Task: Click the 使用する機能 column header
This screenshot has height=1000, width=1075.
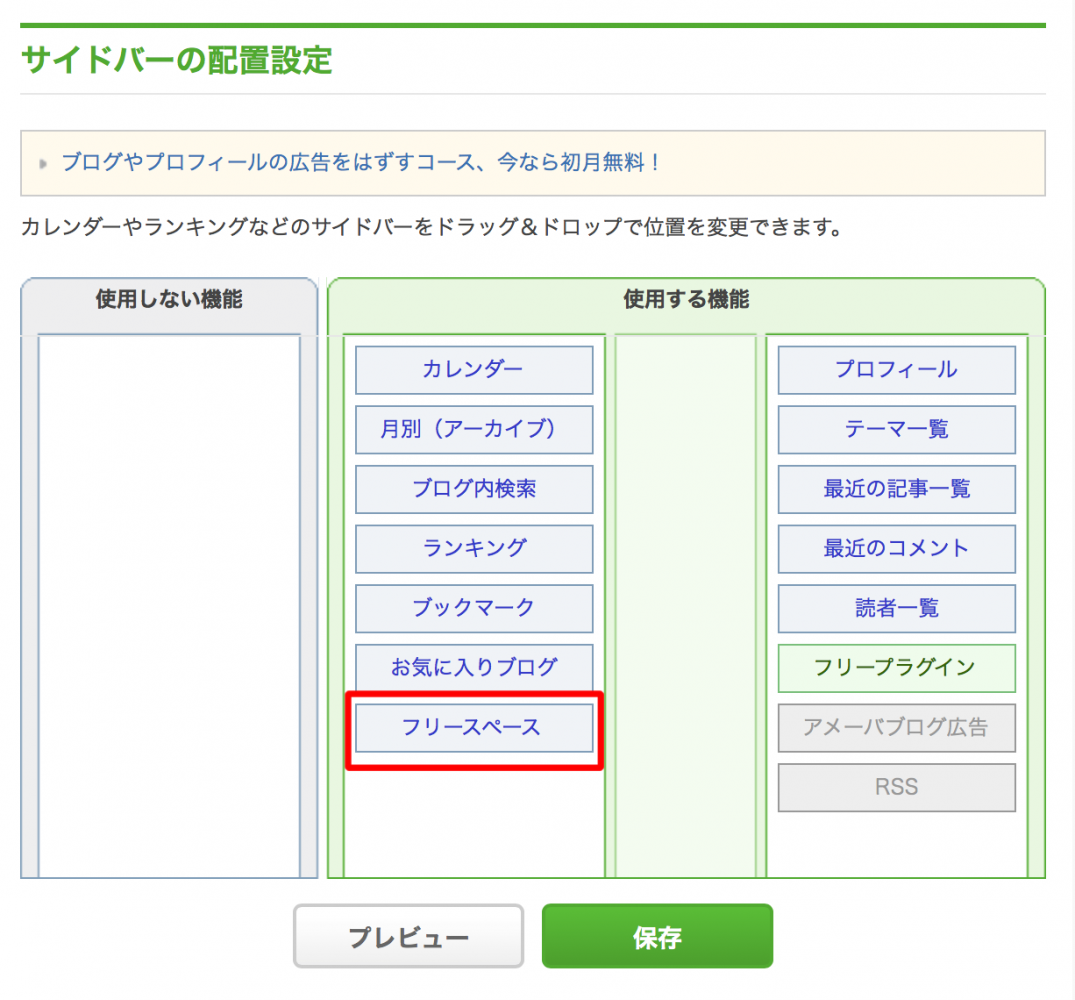Action: [686, 300]
